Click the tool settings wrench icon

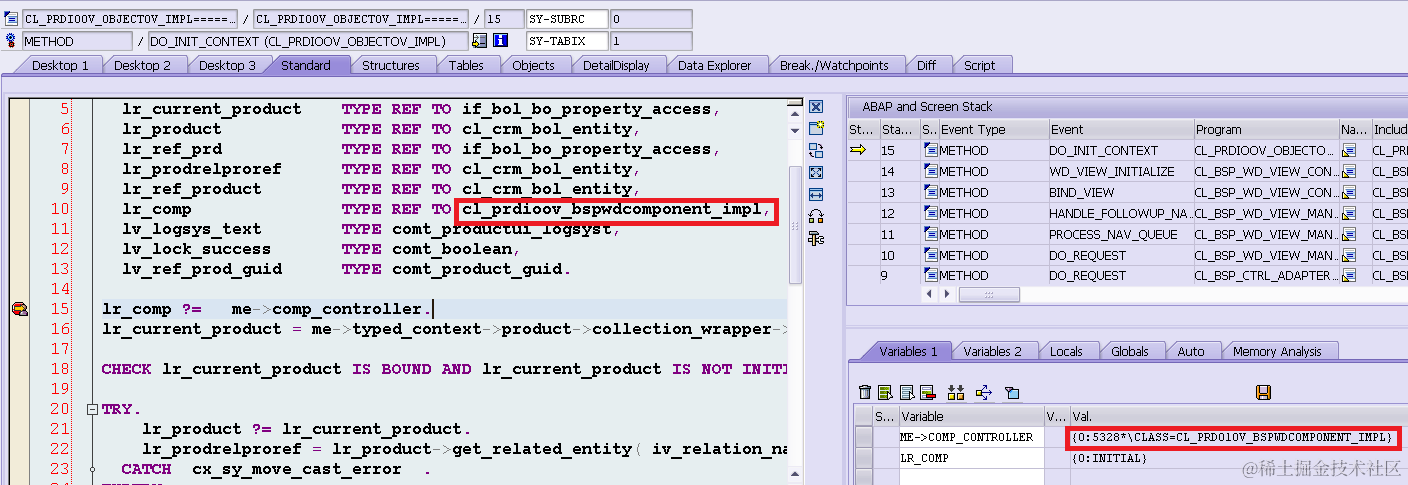[x=816, y=238]
